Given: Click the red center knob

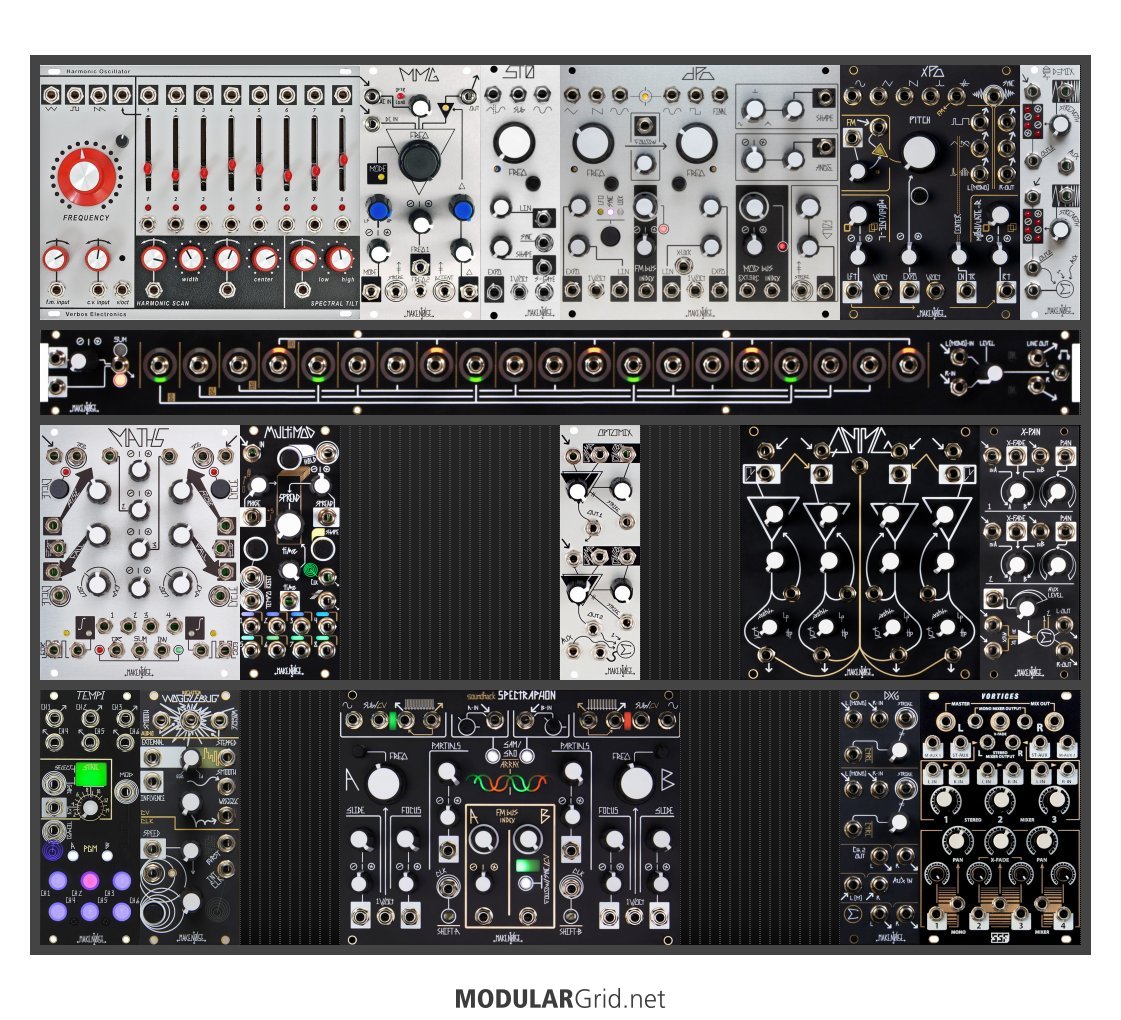Looking at the screenshot, I should click(x=264, y=259).
